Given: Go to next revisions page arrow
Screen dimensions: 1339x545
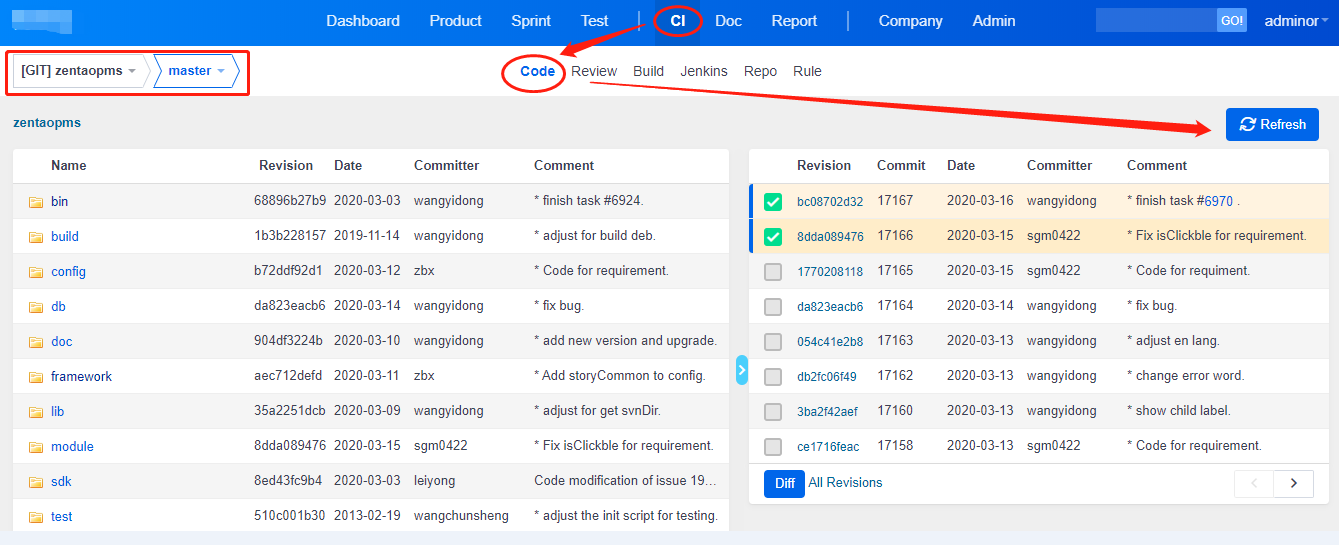Looking at the screenshot, I should click(x=1293, y=484).
